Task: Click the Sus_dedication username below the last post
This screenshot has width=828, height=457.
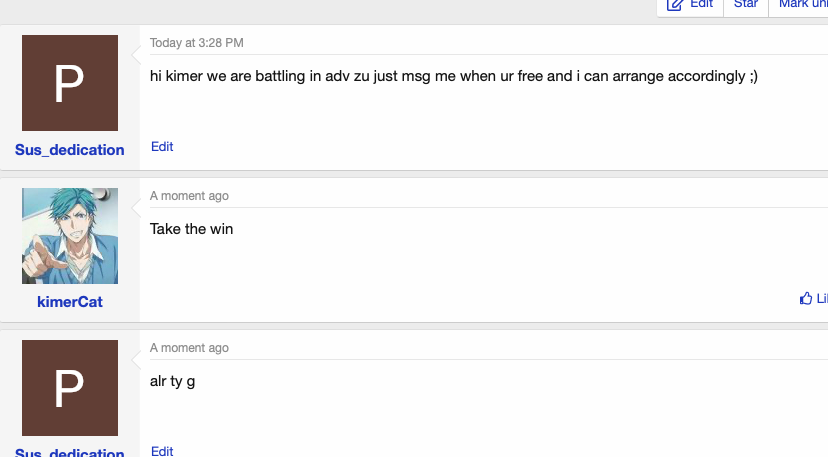Action: pos(70,452)
